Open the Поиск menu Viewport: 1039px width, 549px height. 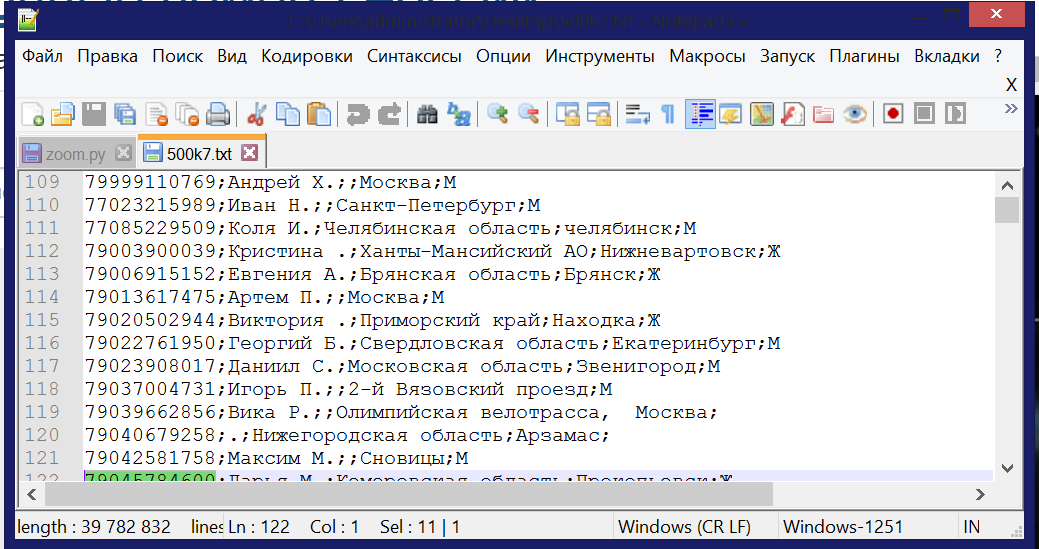coord(178,56)
